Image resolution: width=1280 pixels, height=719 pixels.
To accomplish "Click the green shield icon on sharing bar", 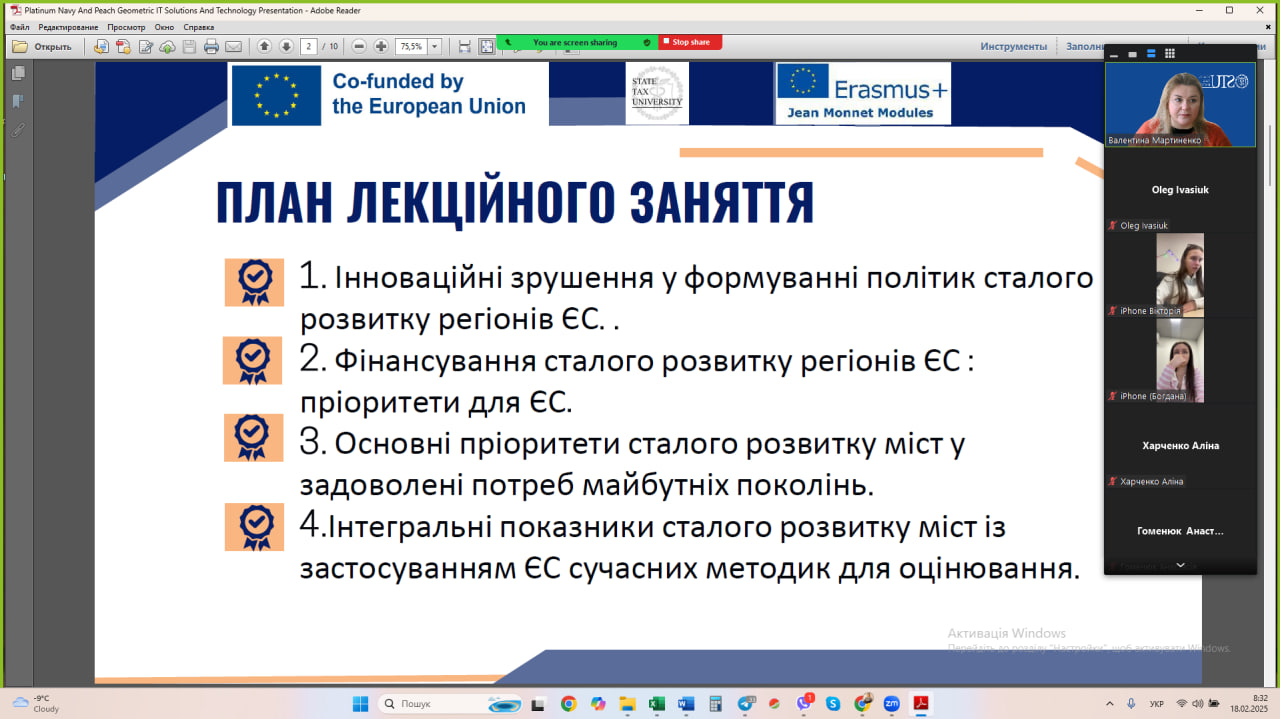I will [x=647, y=42].
